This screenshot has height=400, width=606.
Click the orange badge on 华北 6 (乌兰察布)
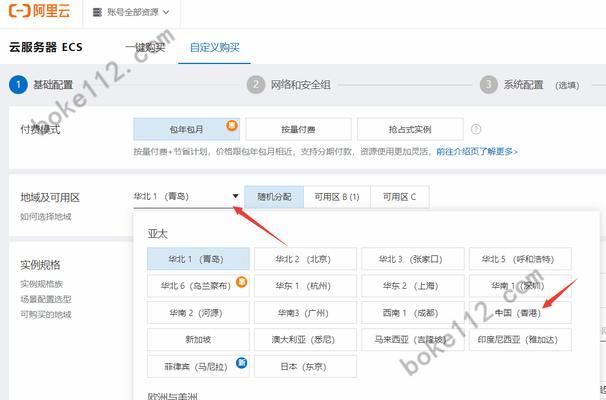click(x=242, y=282)
